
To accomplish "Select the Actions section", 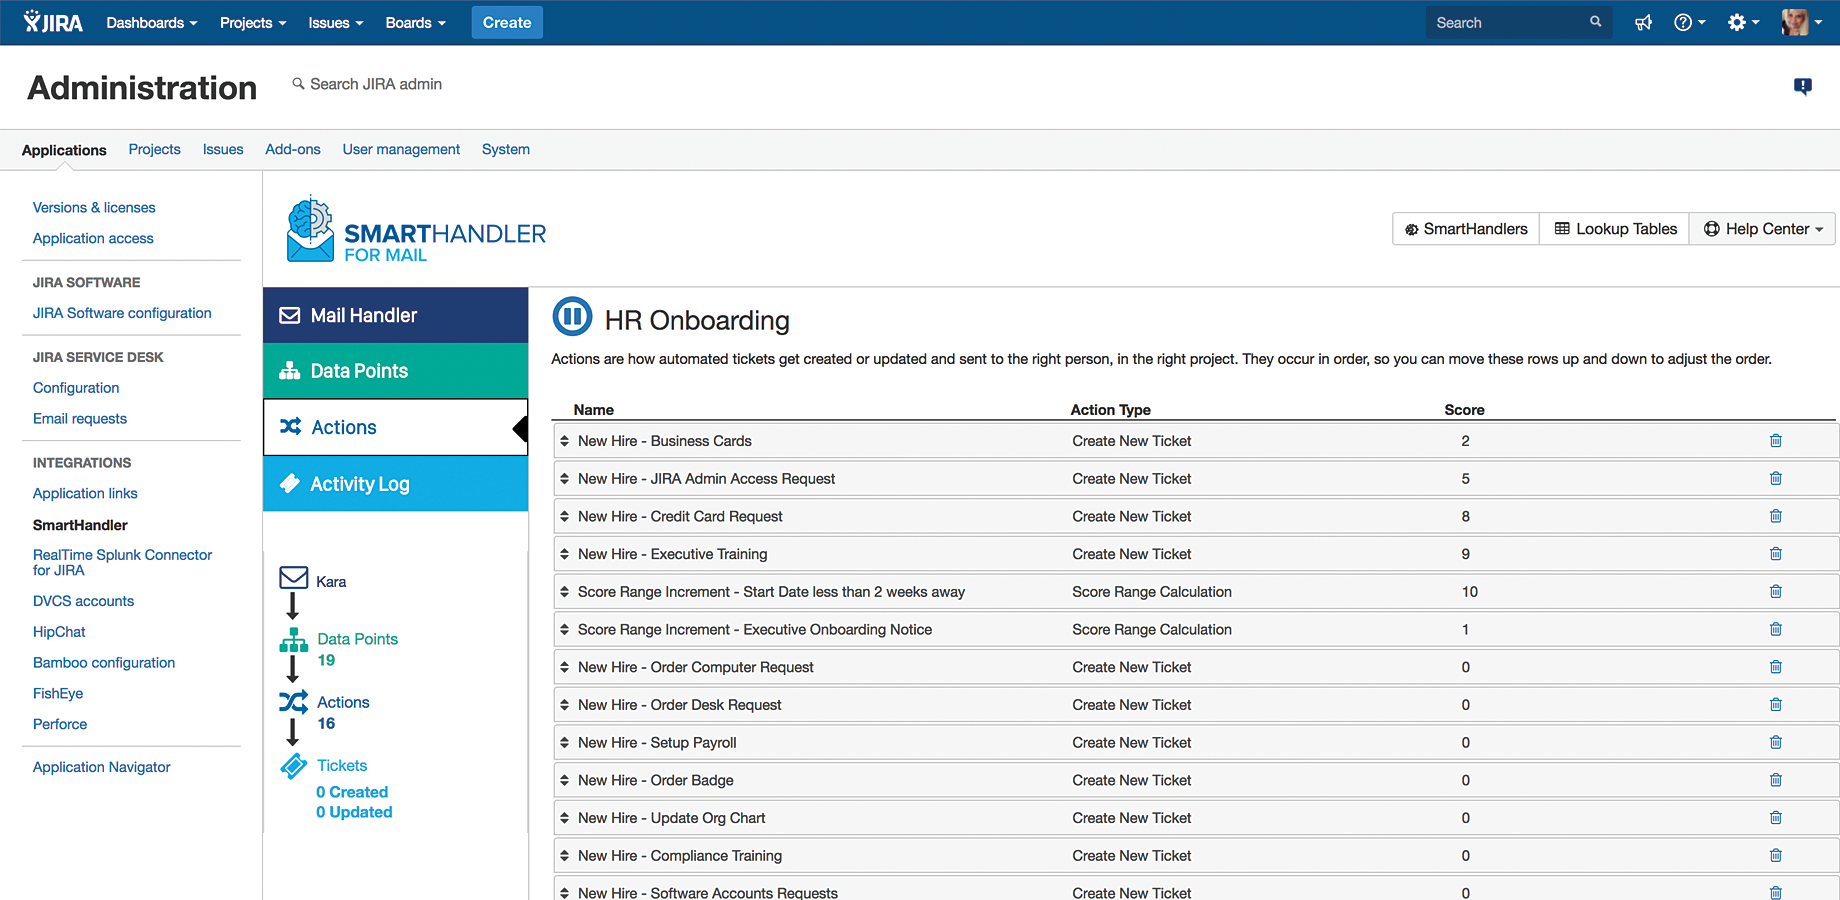I will click(396, 427).
